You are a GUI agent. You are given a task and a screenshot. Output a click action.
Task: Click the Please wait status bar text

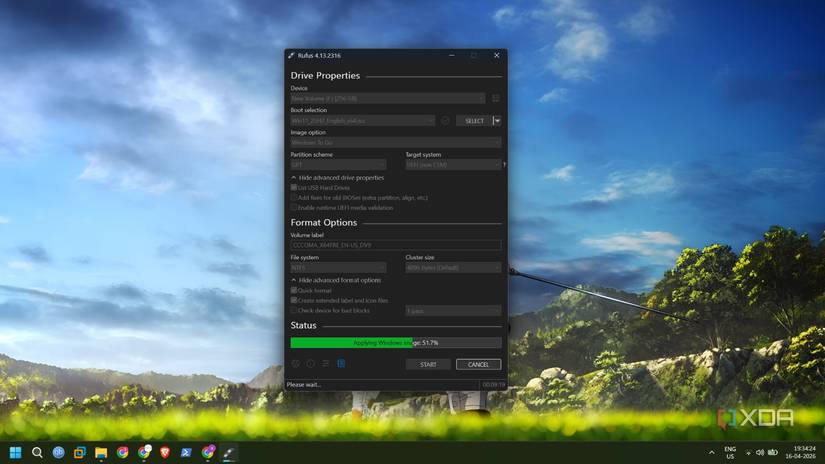click(304, 385)
